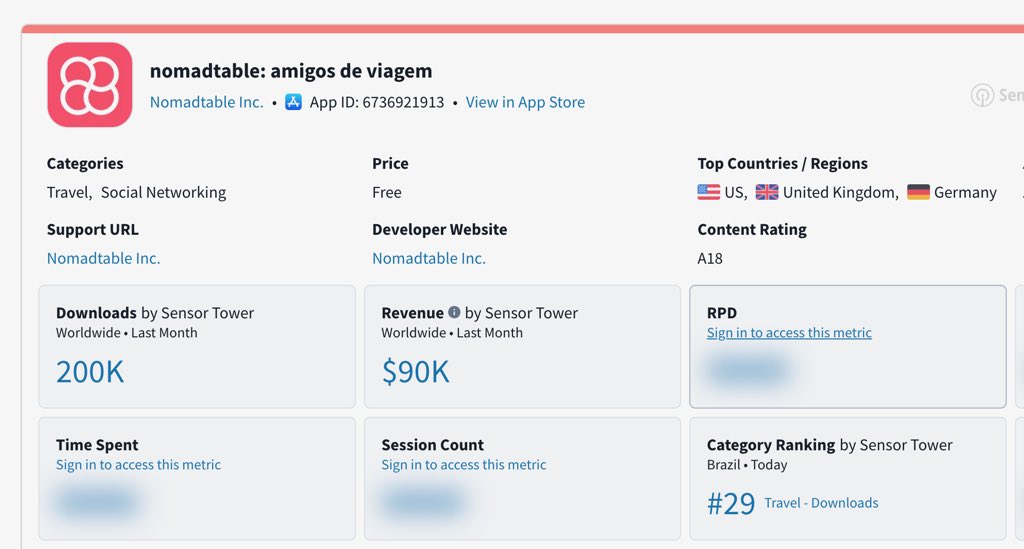Click the #29 category ranking value
Viewport: 1024px width, 549px height.
(x=731, y=504)
